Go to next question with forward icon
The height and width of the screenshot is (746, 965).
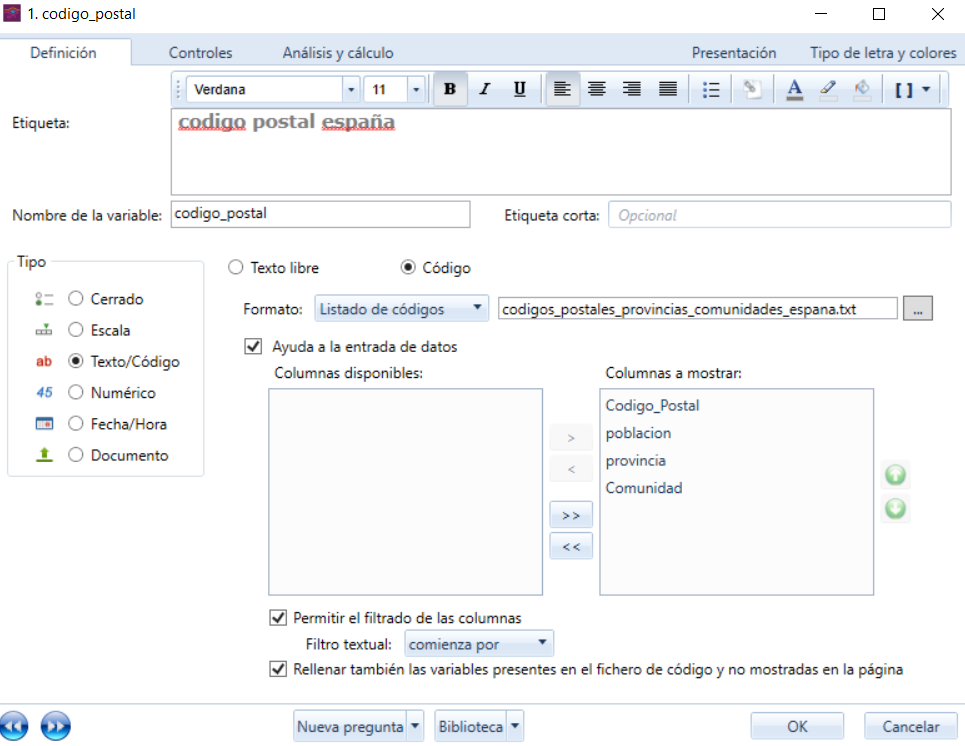pos(55,726)
